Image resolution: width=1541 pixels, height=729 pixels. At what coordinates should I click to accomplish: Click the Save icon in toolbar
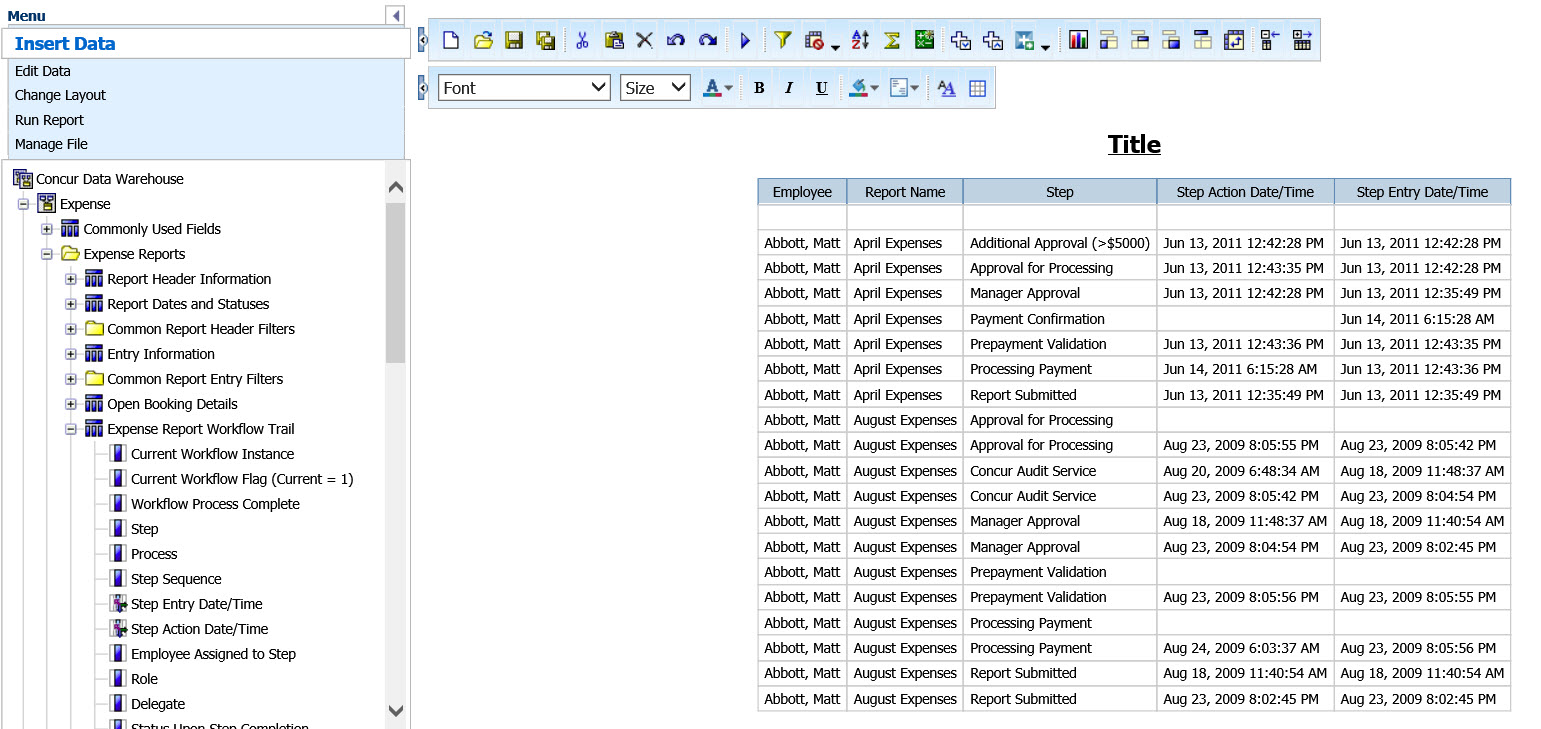tap(514, 40)
